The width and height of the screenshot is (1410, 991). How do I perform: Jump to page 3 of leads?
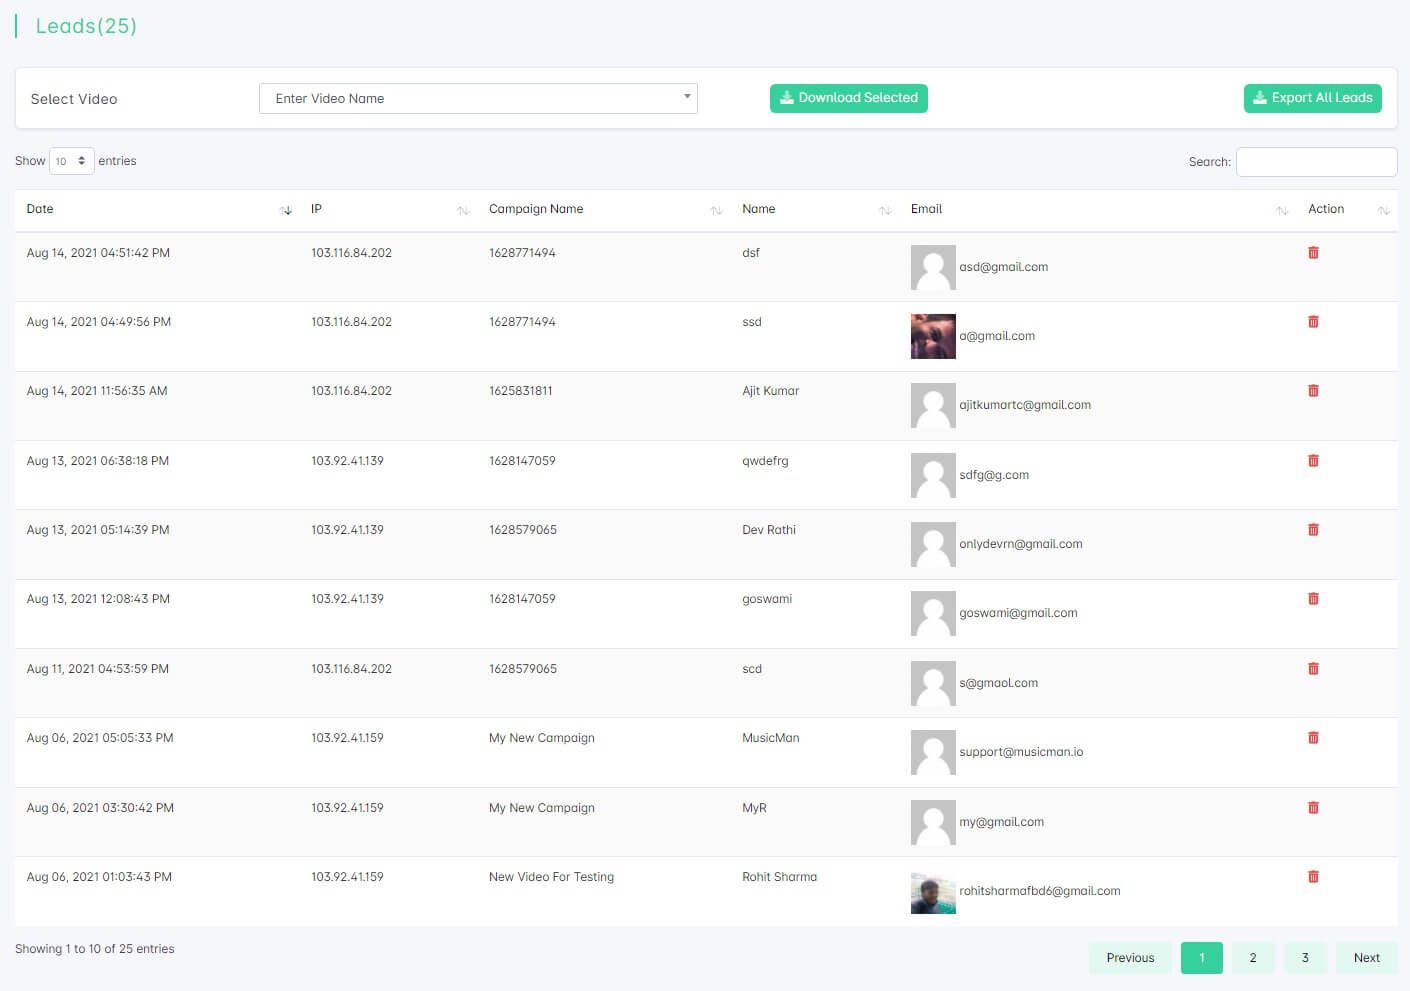point(1305,958)
